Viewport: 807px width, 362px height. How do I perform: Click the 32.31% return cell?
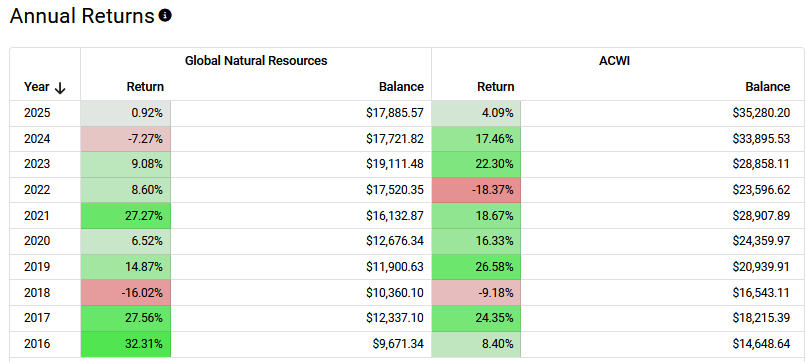pos(126,343)
